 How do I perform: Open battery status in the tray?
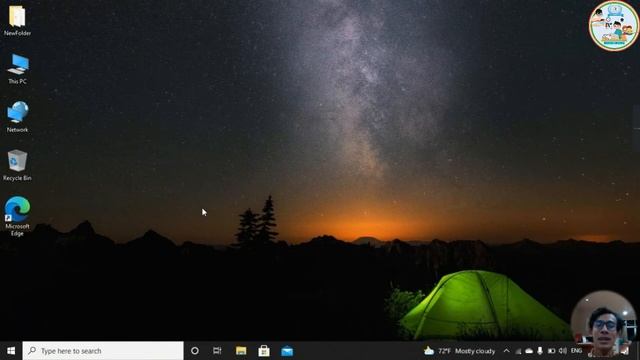[551, 351]
